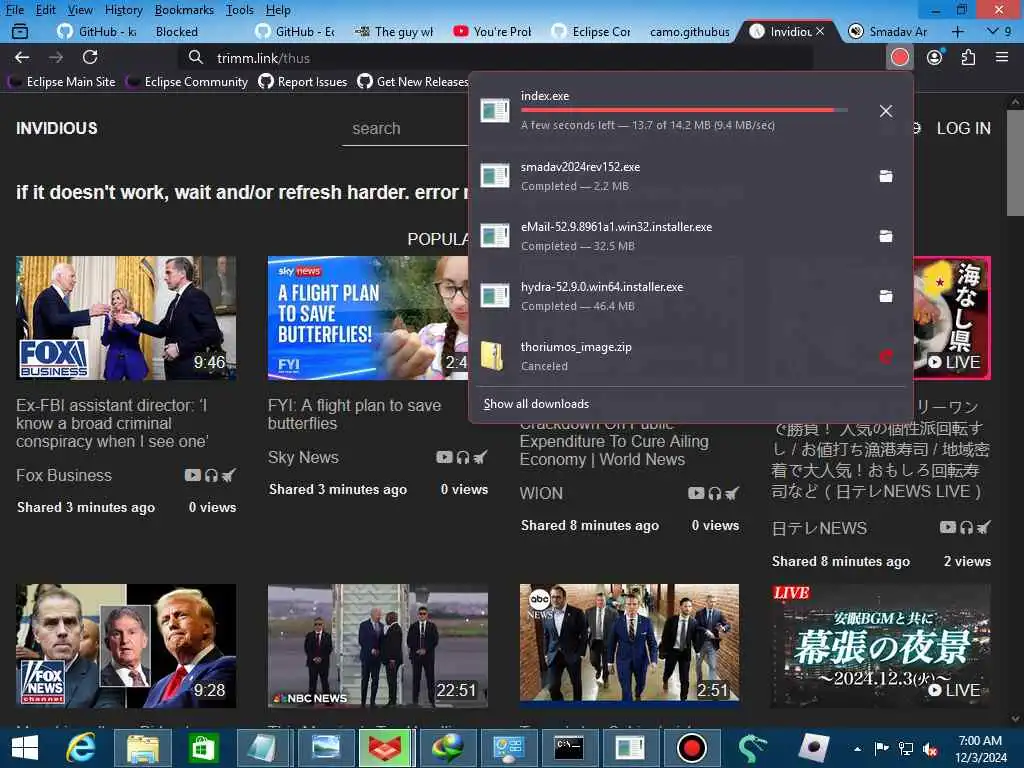Image resolution: width=1024 pixels, height=768 pixels.
Task: Open the Edit menu
Action: tap(46, 10)
